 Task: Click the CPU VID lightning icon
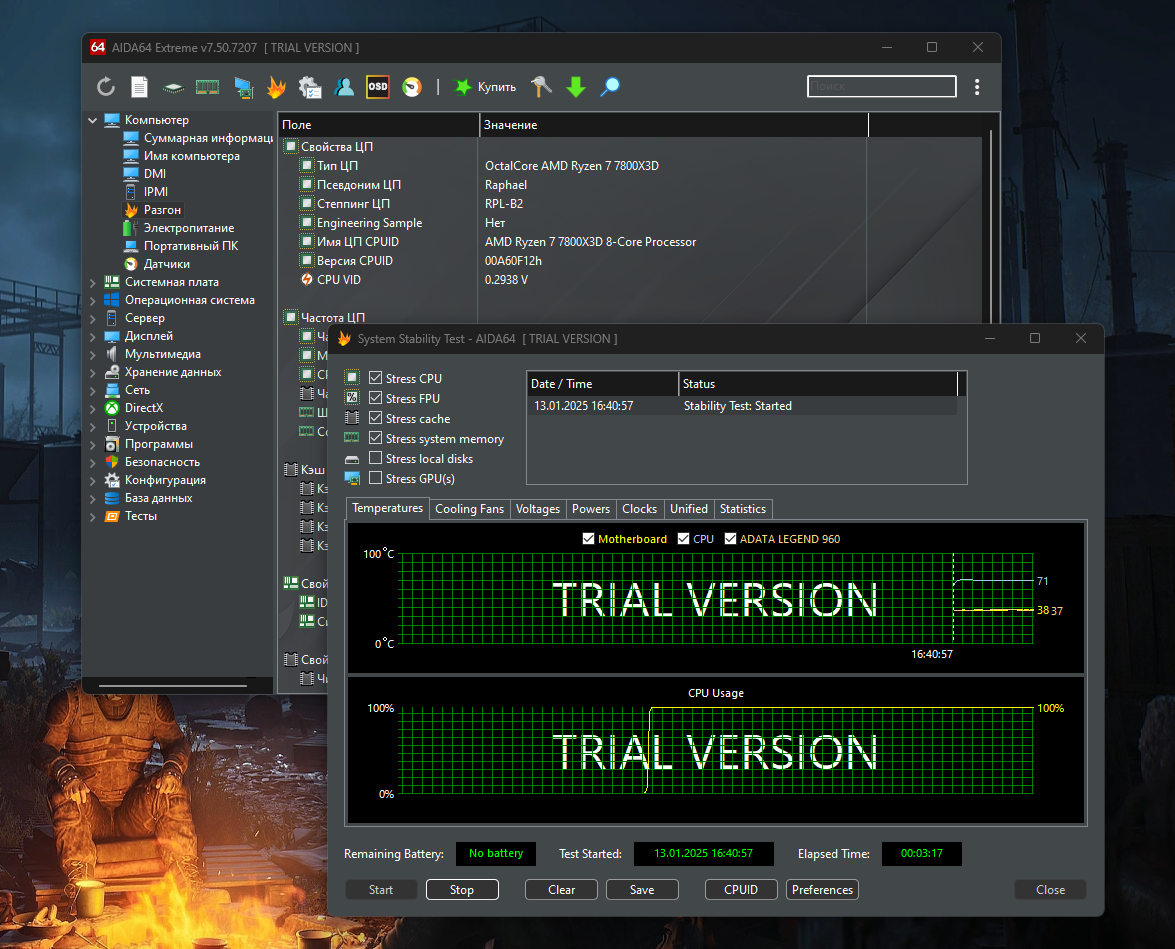click(306, 280)
